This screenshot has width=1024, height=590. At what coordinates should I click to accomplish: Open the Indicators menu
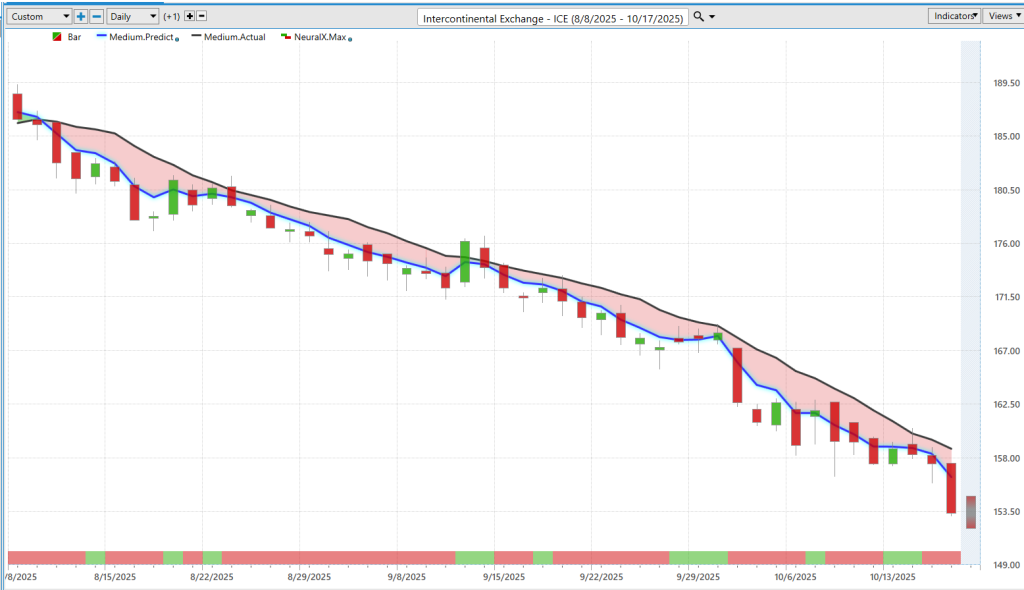point(954,16)
